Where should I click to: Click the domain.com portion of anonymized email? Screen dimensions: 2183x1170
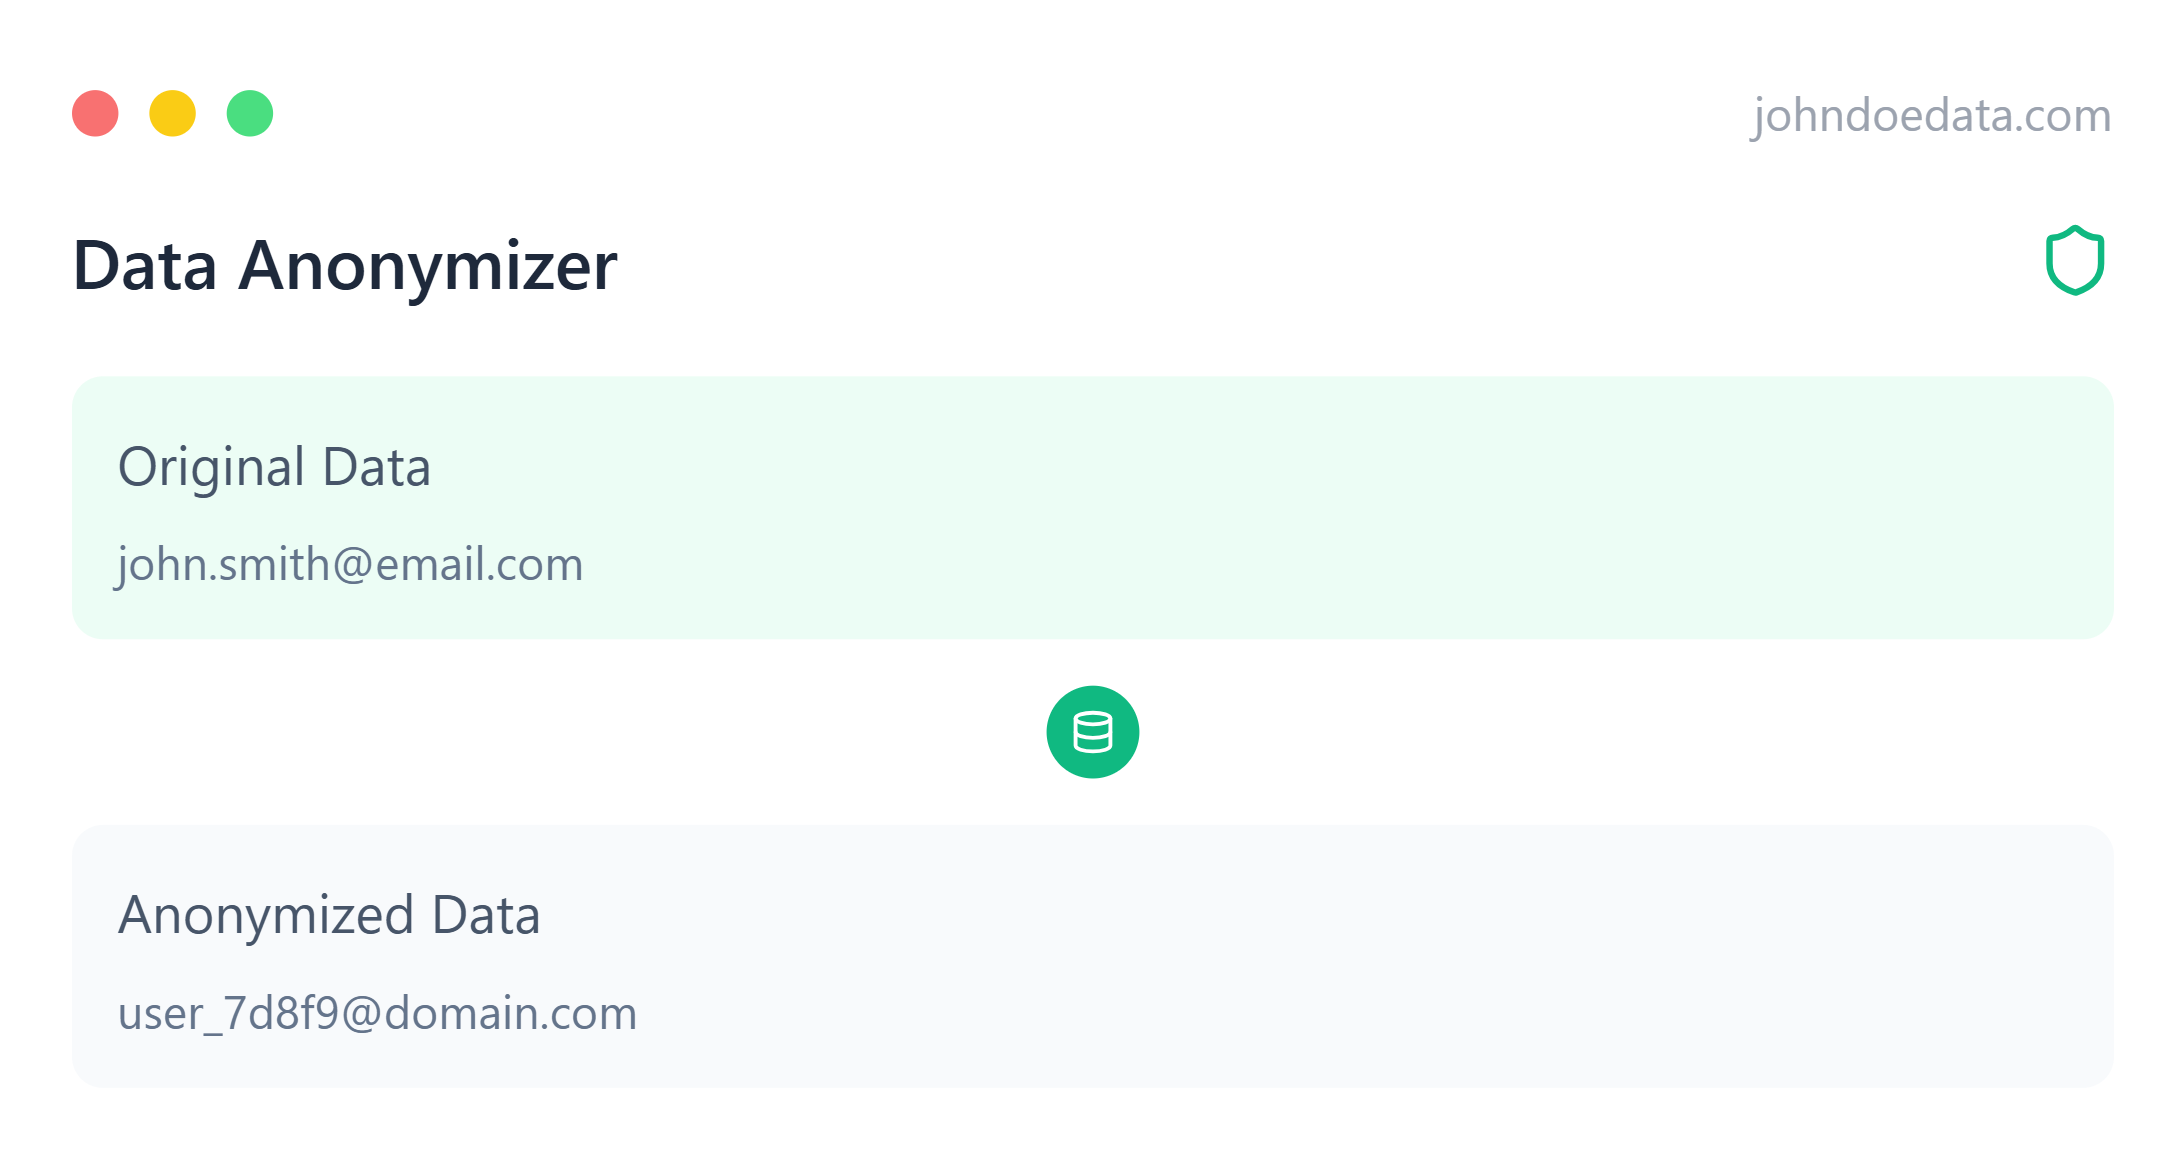point(510,1014)
